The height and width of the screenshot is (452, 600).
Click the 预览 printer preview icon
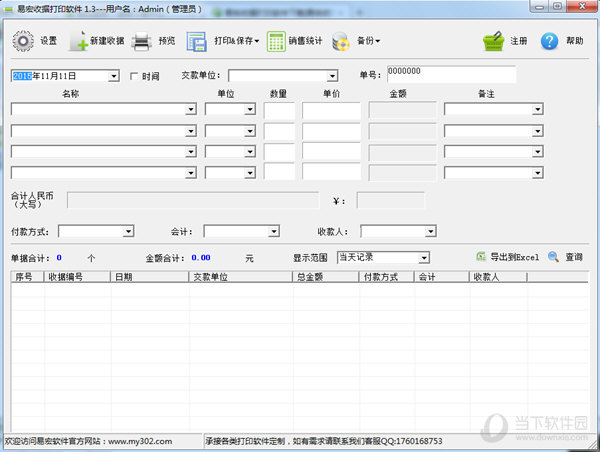click(142, 41)
